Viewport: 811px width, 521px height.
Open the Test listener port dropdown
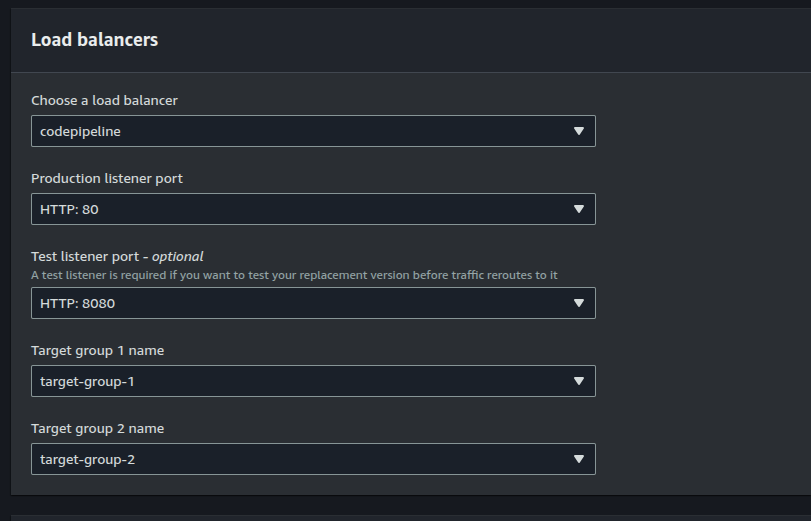click(x=313, y=303)
